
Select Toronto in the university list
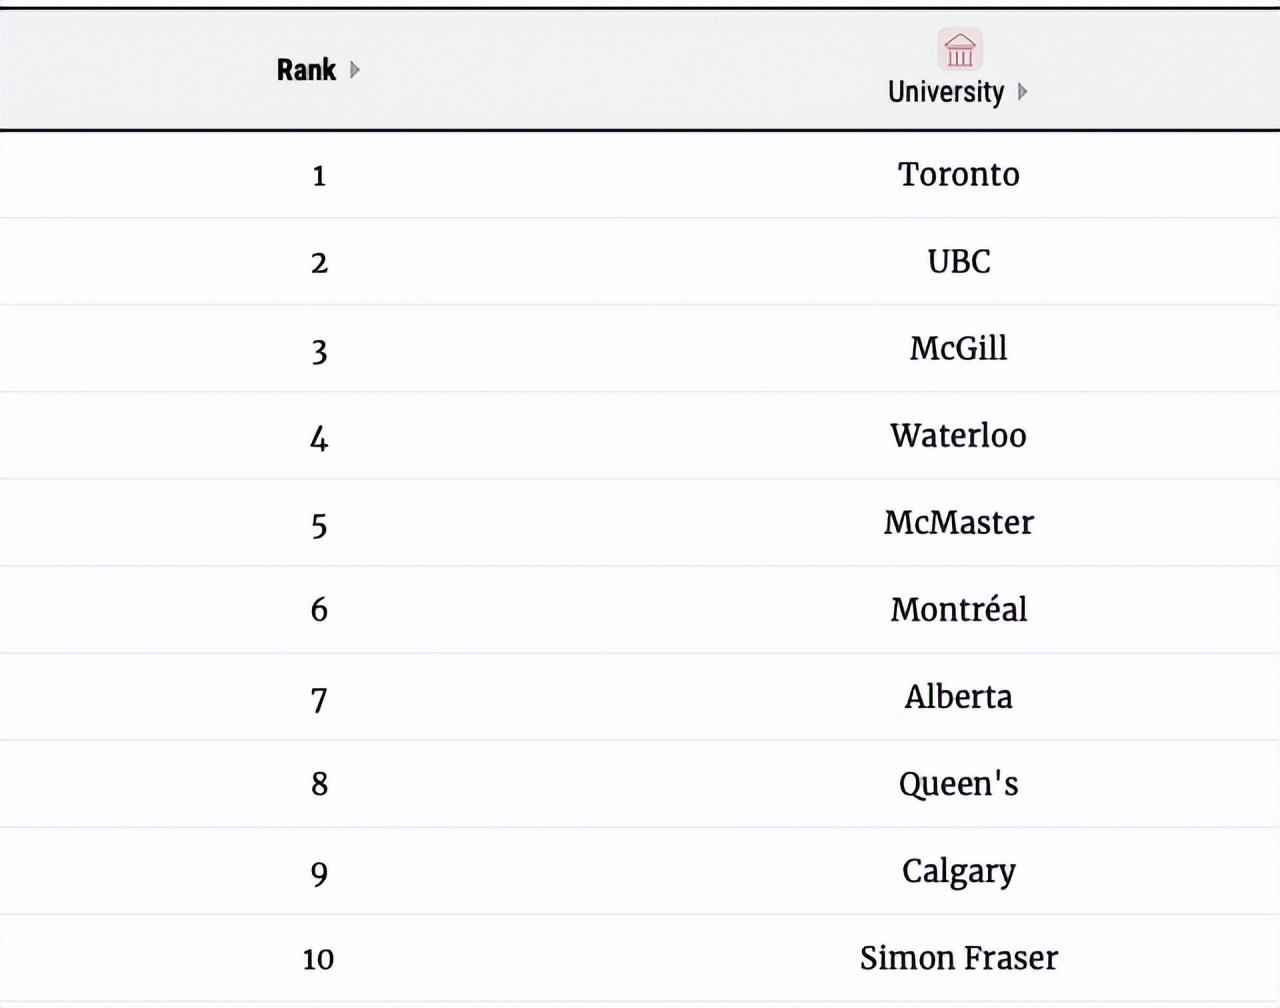coord(958,175)
